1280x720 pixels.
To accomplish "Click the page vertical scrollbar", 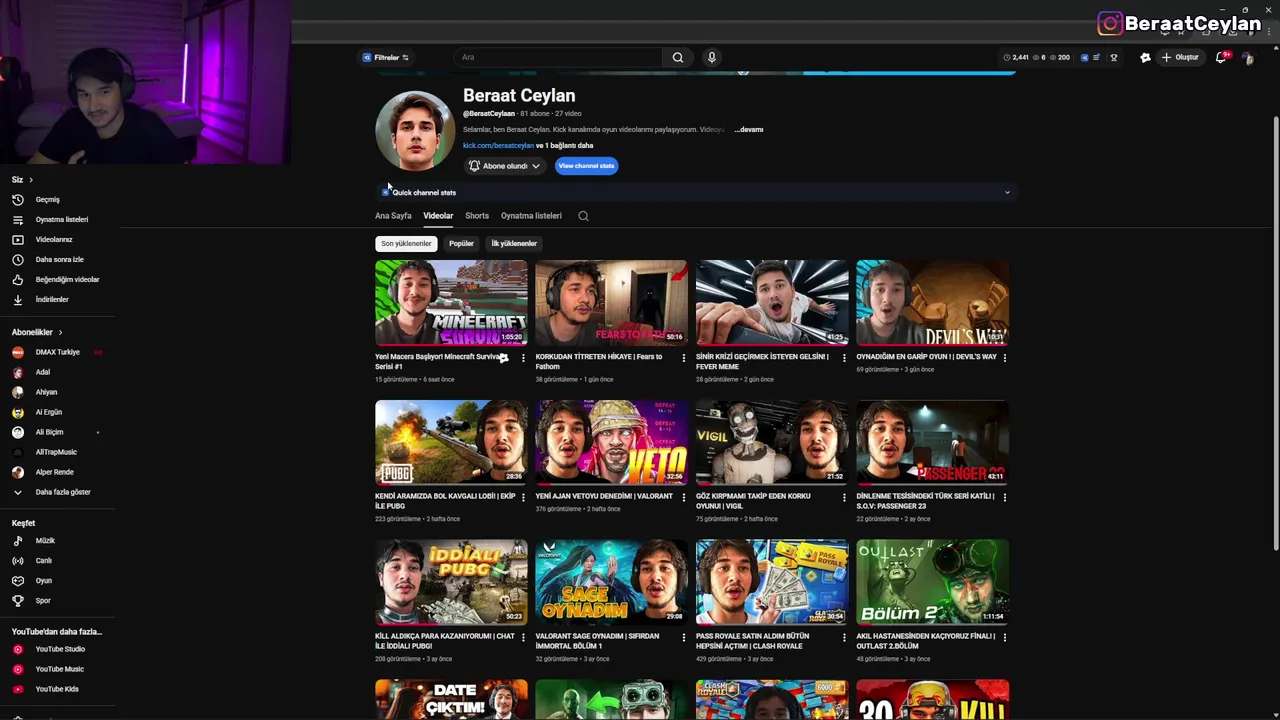I will coord(1275,333).
